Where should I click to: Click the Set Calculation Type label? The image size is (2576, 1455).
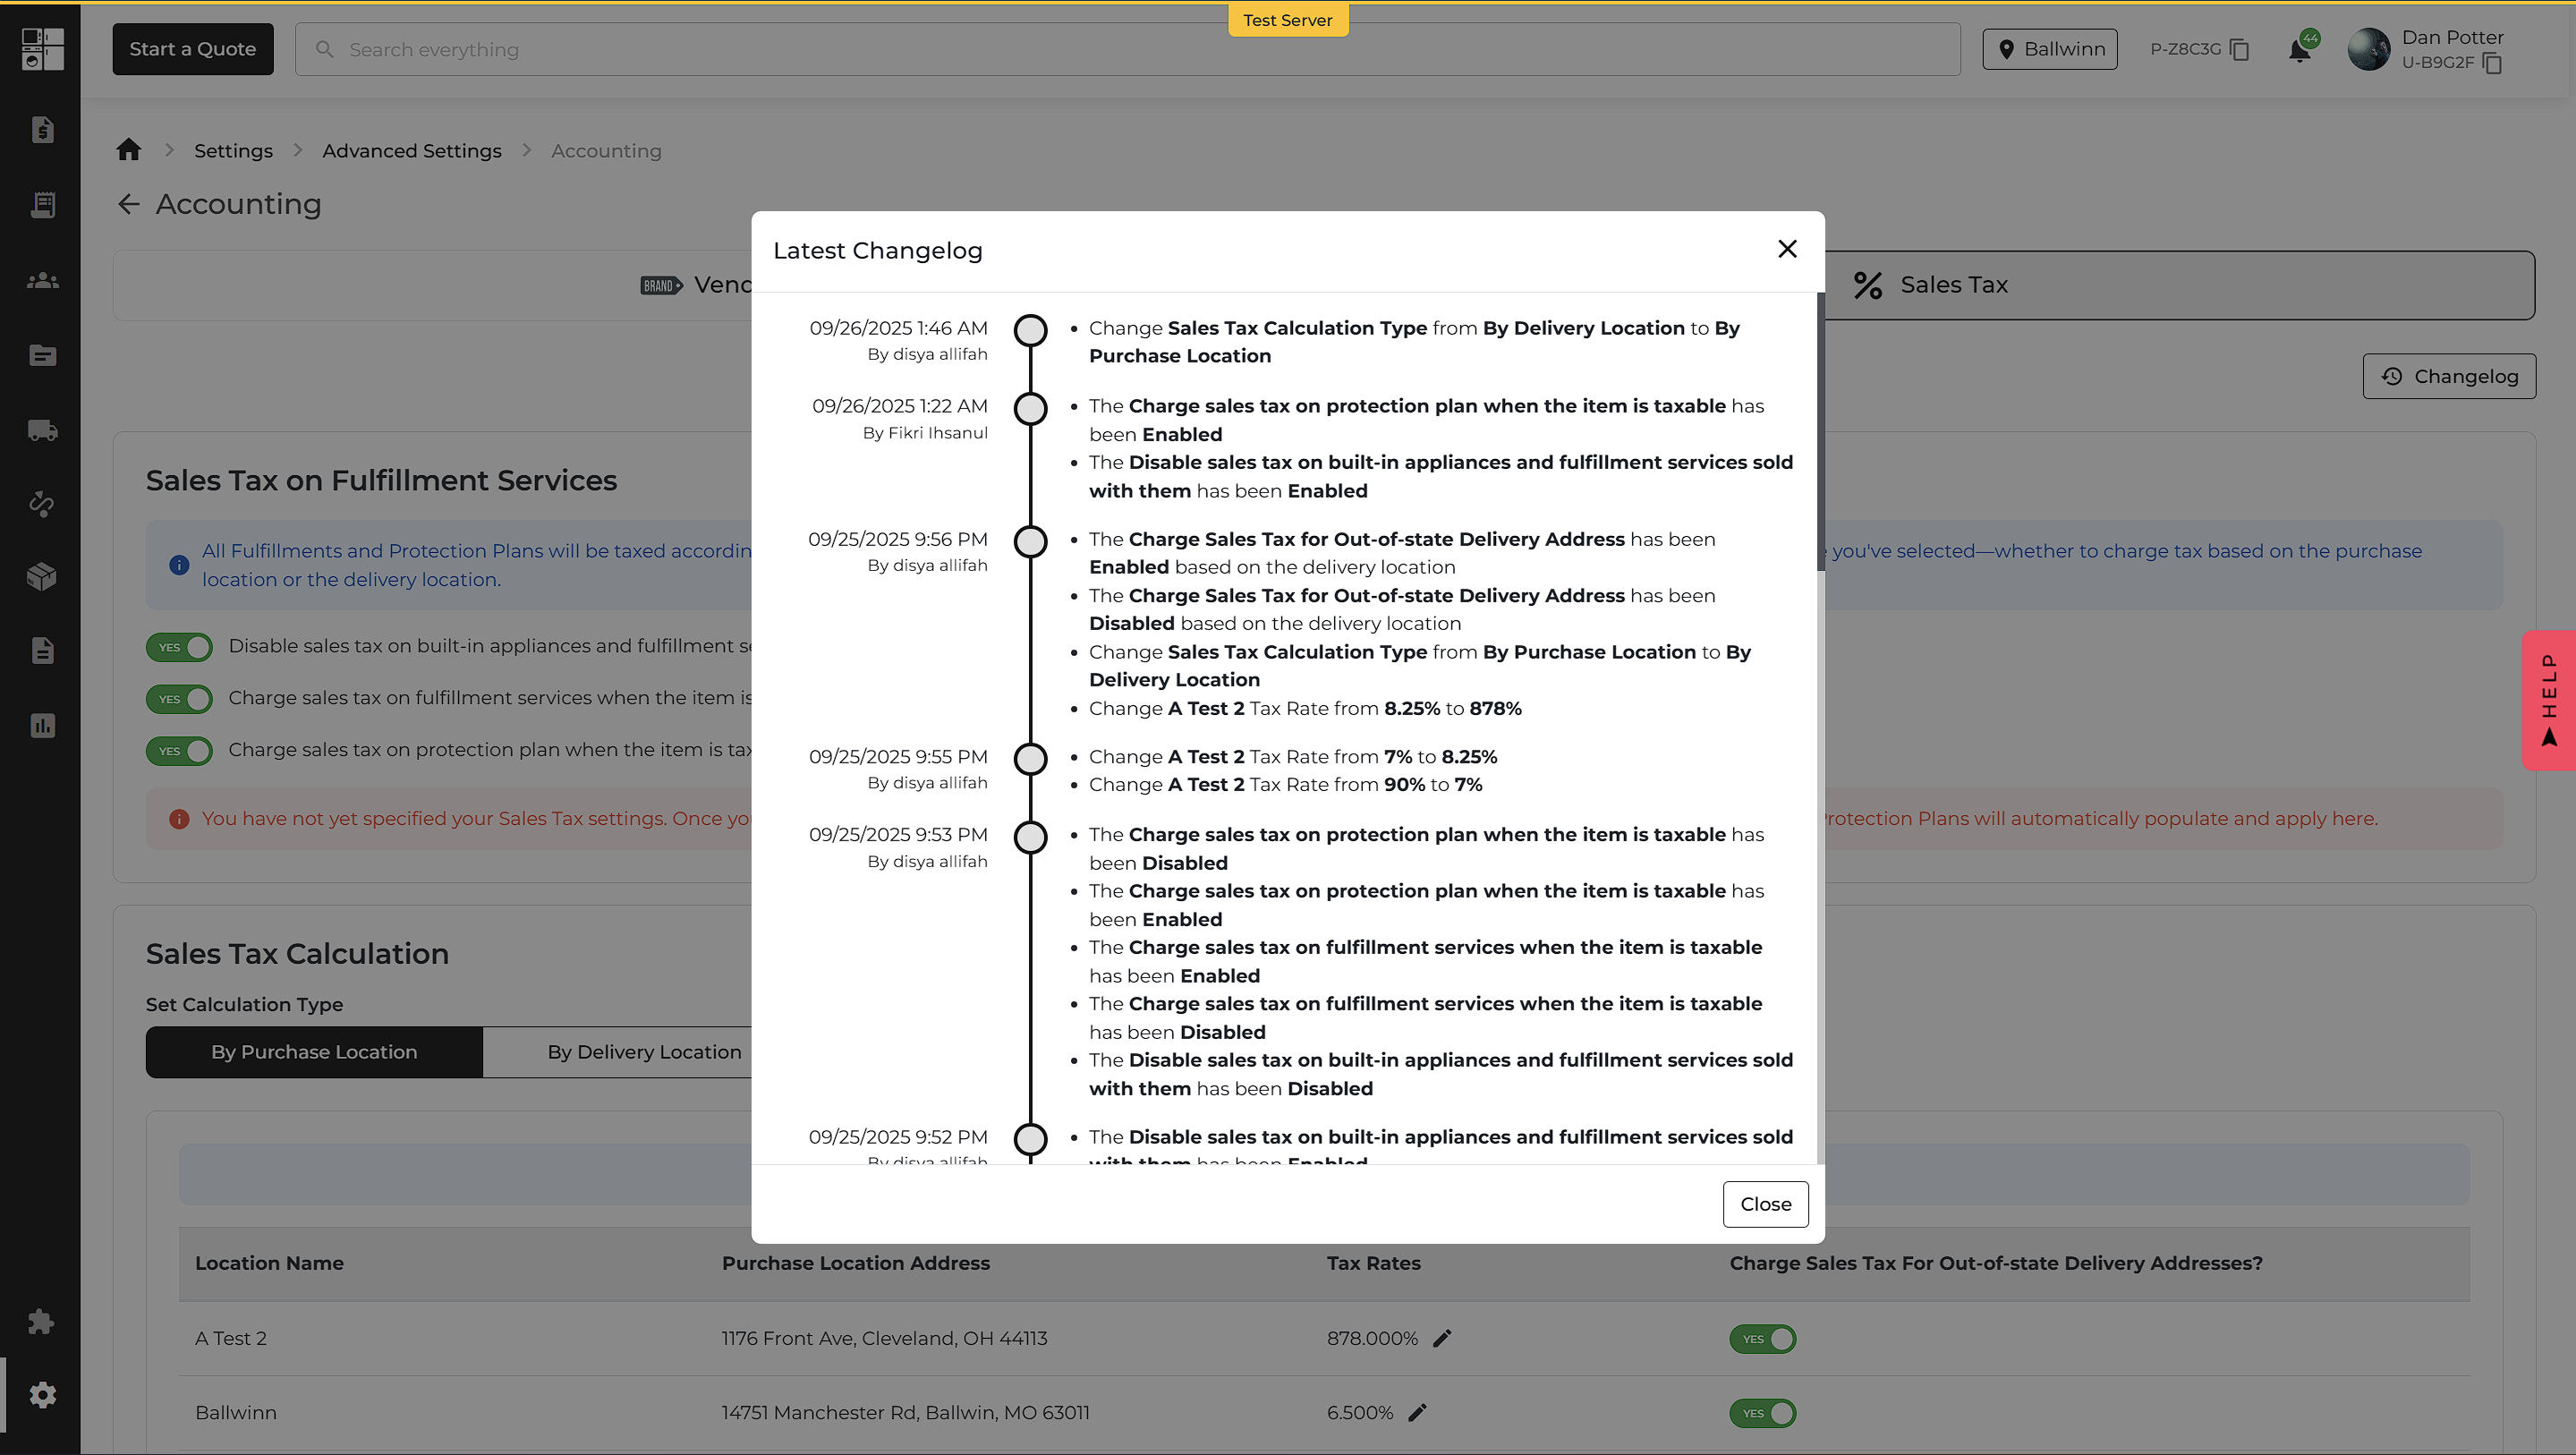click(244, 1004)
